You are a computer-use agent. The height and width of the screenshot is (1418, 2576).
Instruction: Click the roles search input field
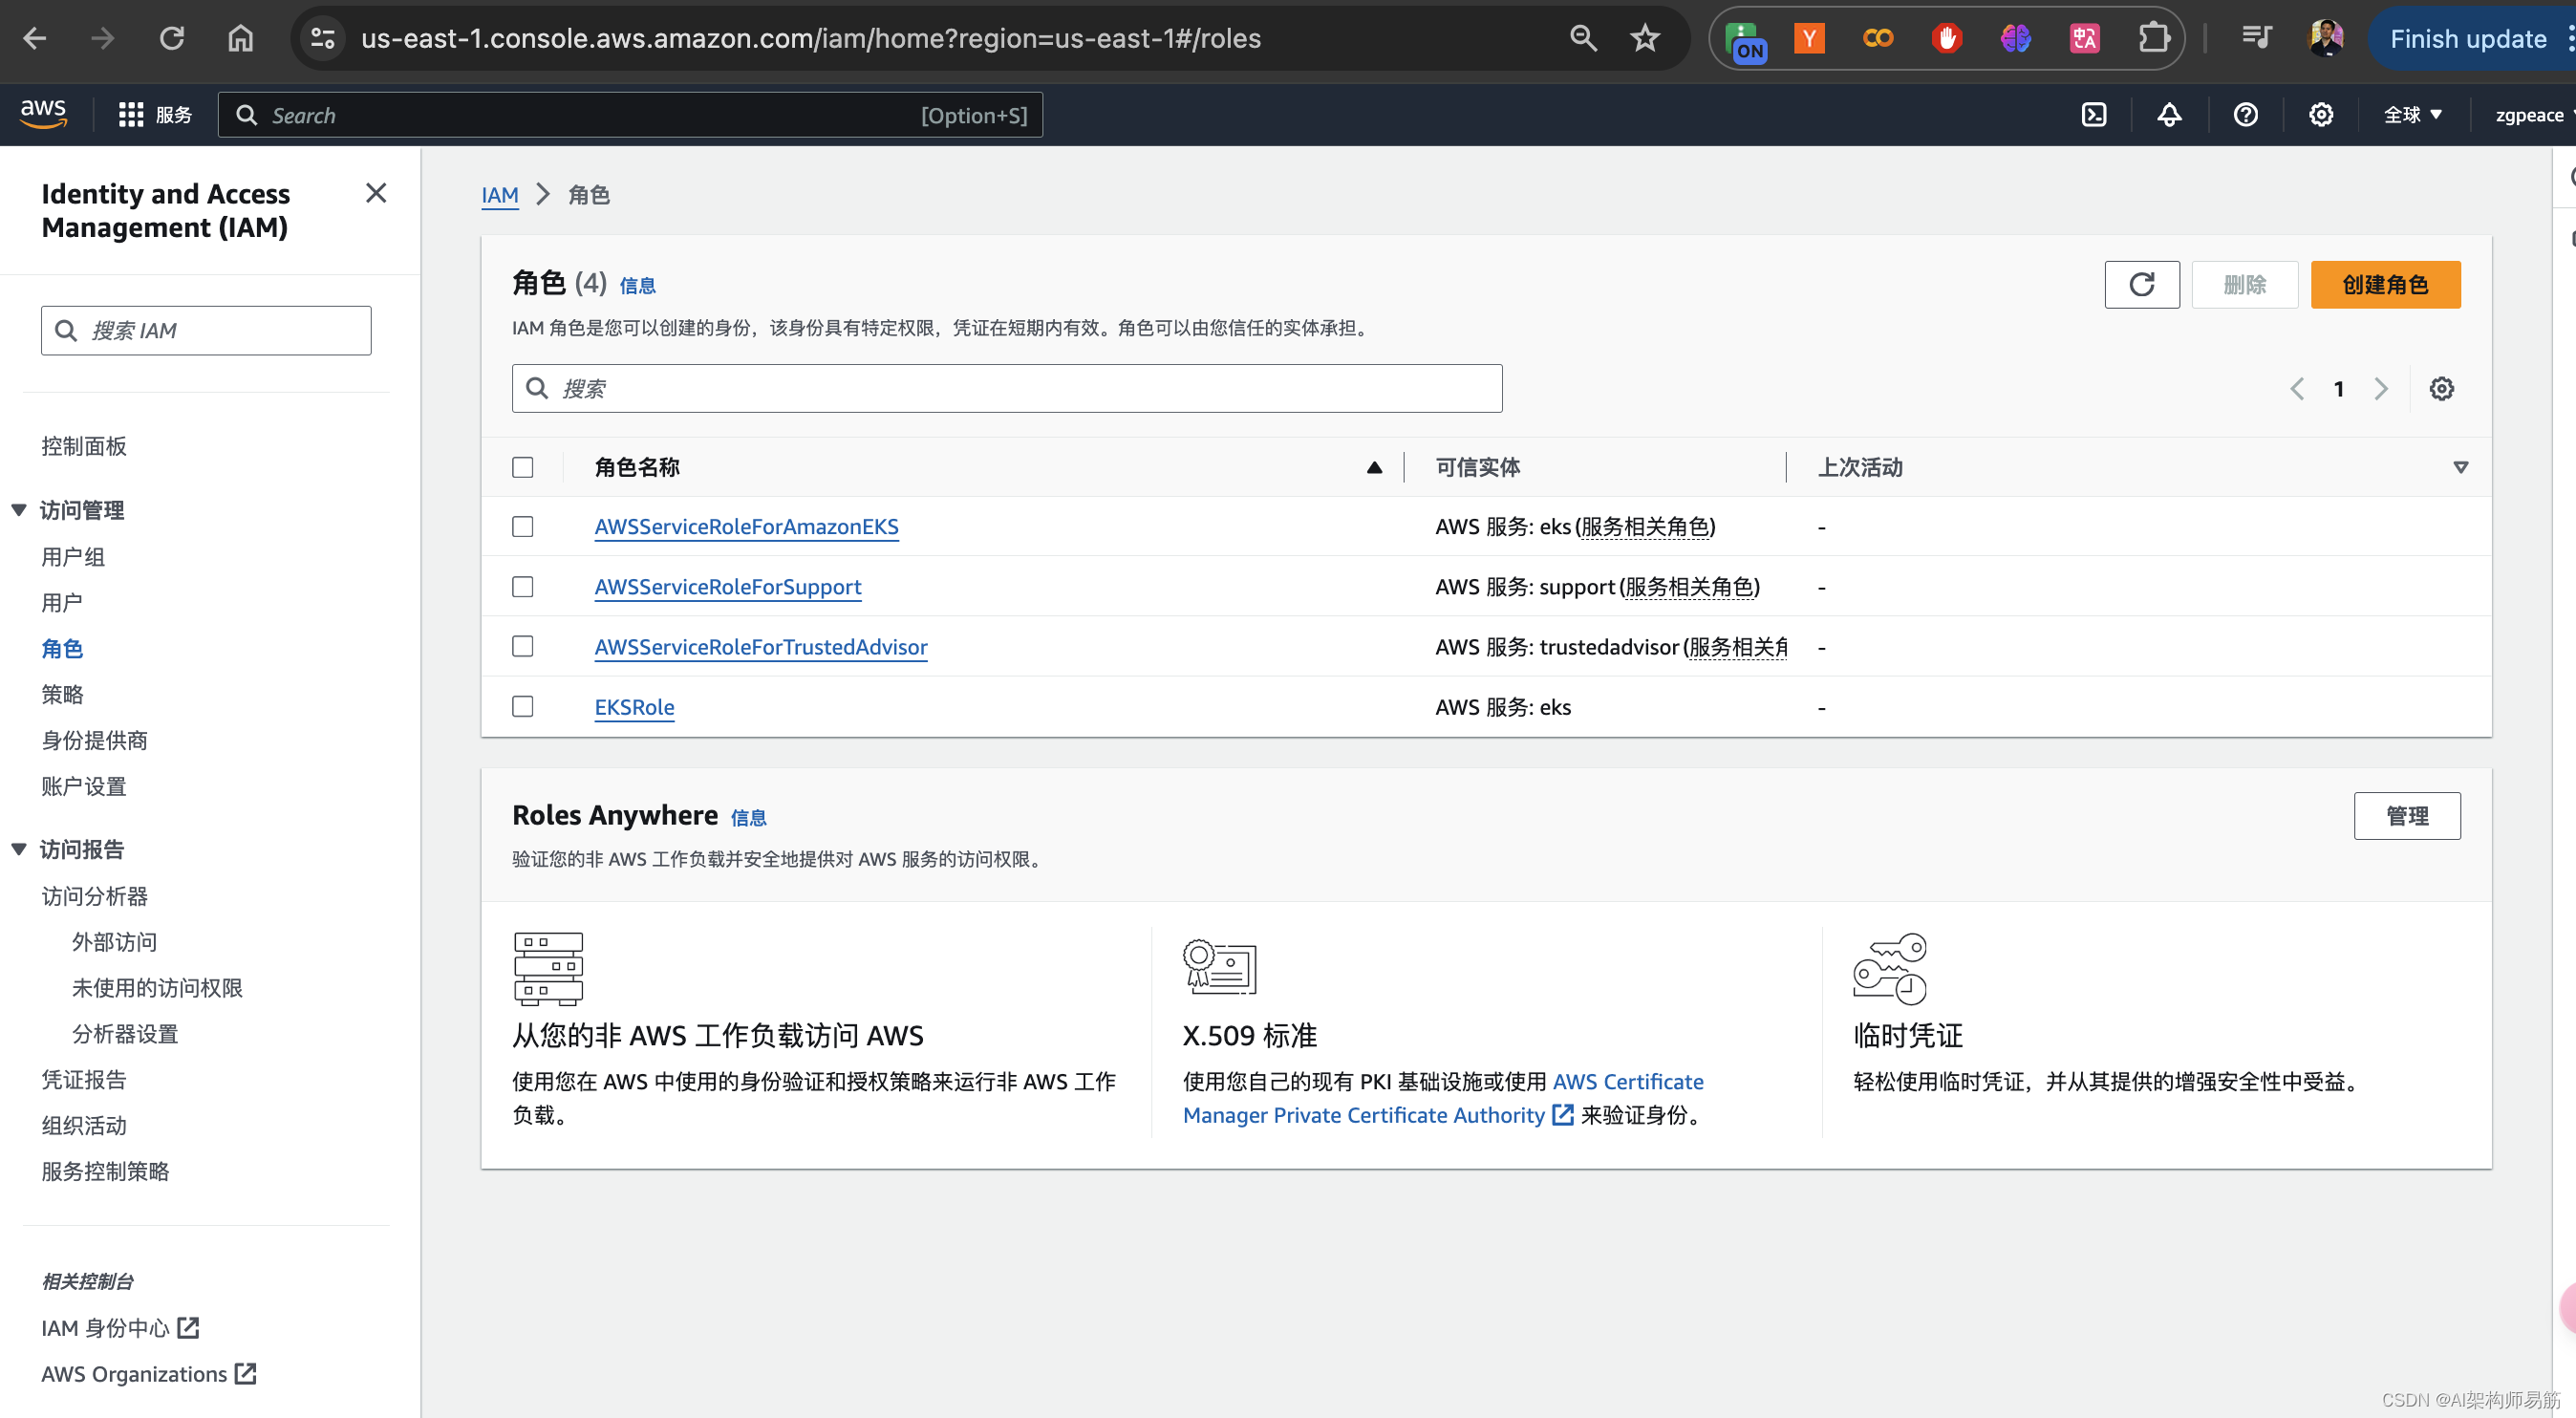coord(1007,388)
